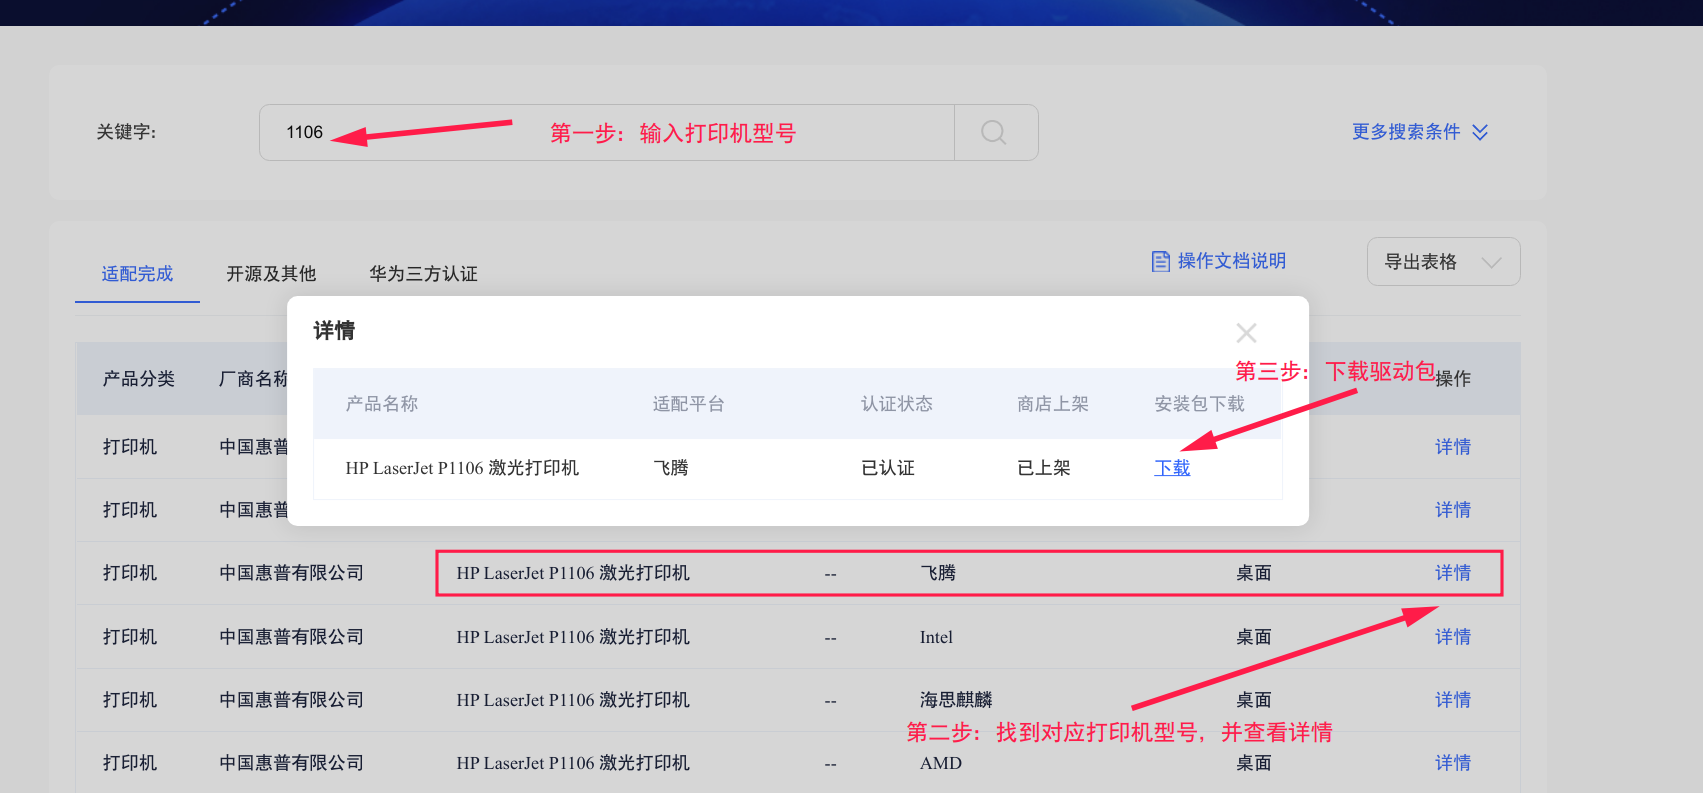Click 打印机 category cell in the Intel row
The image size is (1703, 793).
(130, 637)
